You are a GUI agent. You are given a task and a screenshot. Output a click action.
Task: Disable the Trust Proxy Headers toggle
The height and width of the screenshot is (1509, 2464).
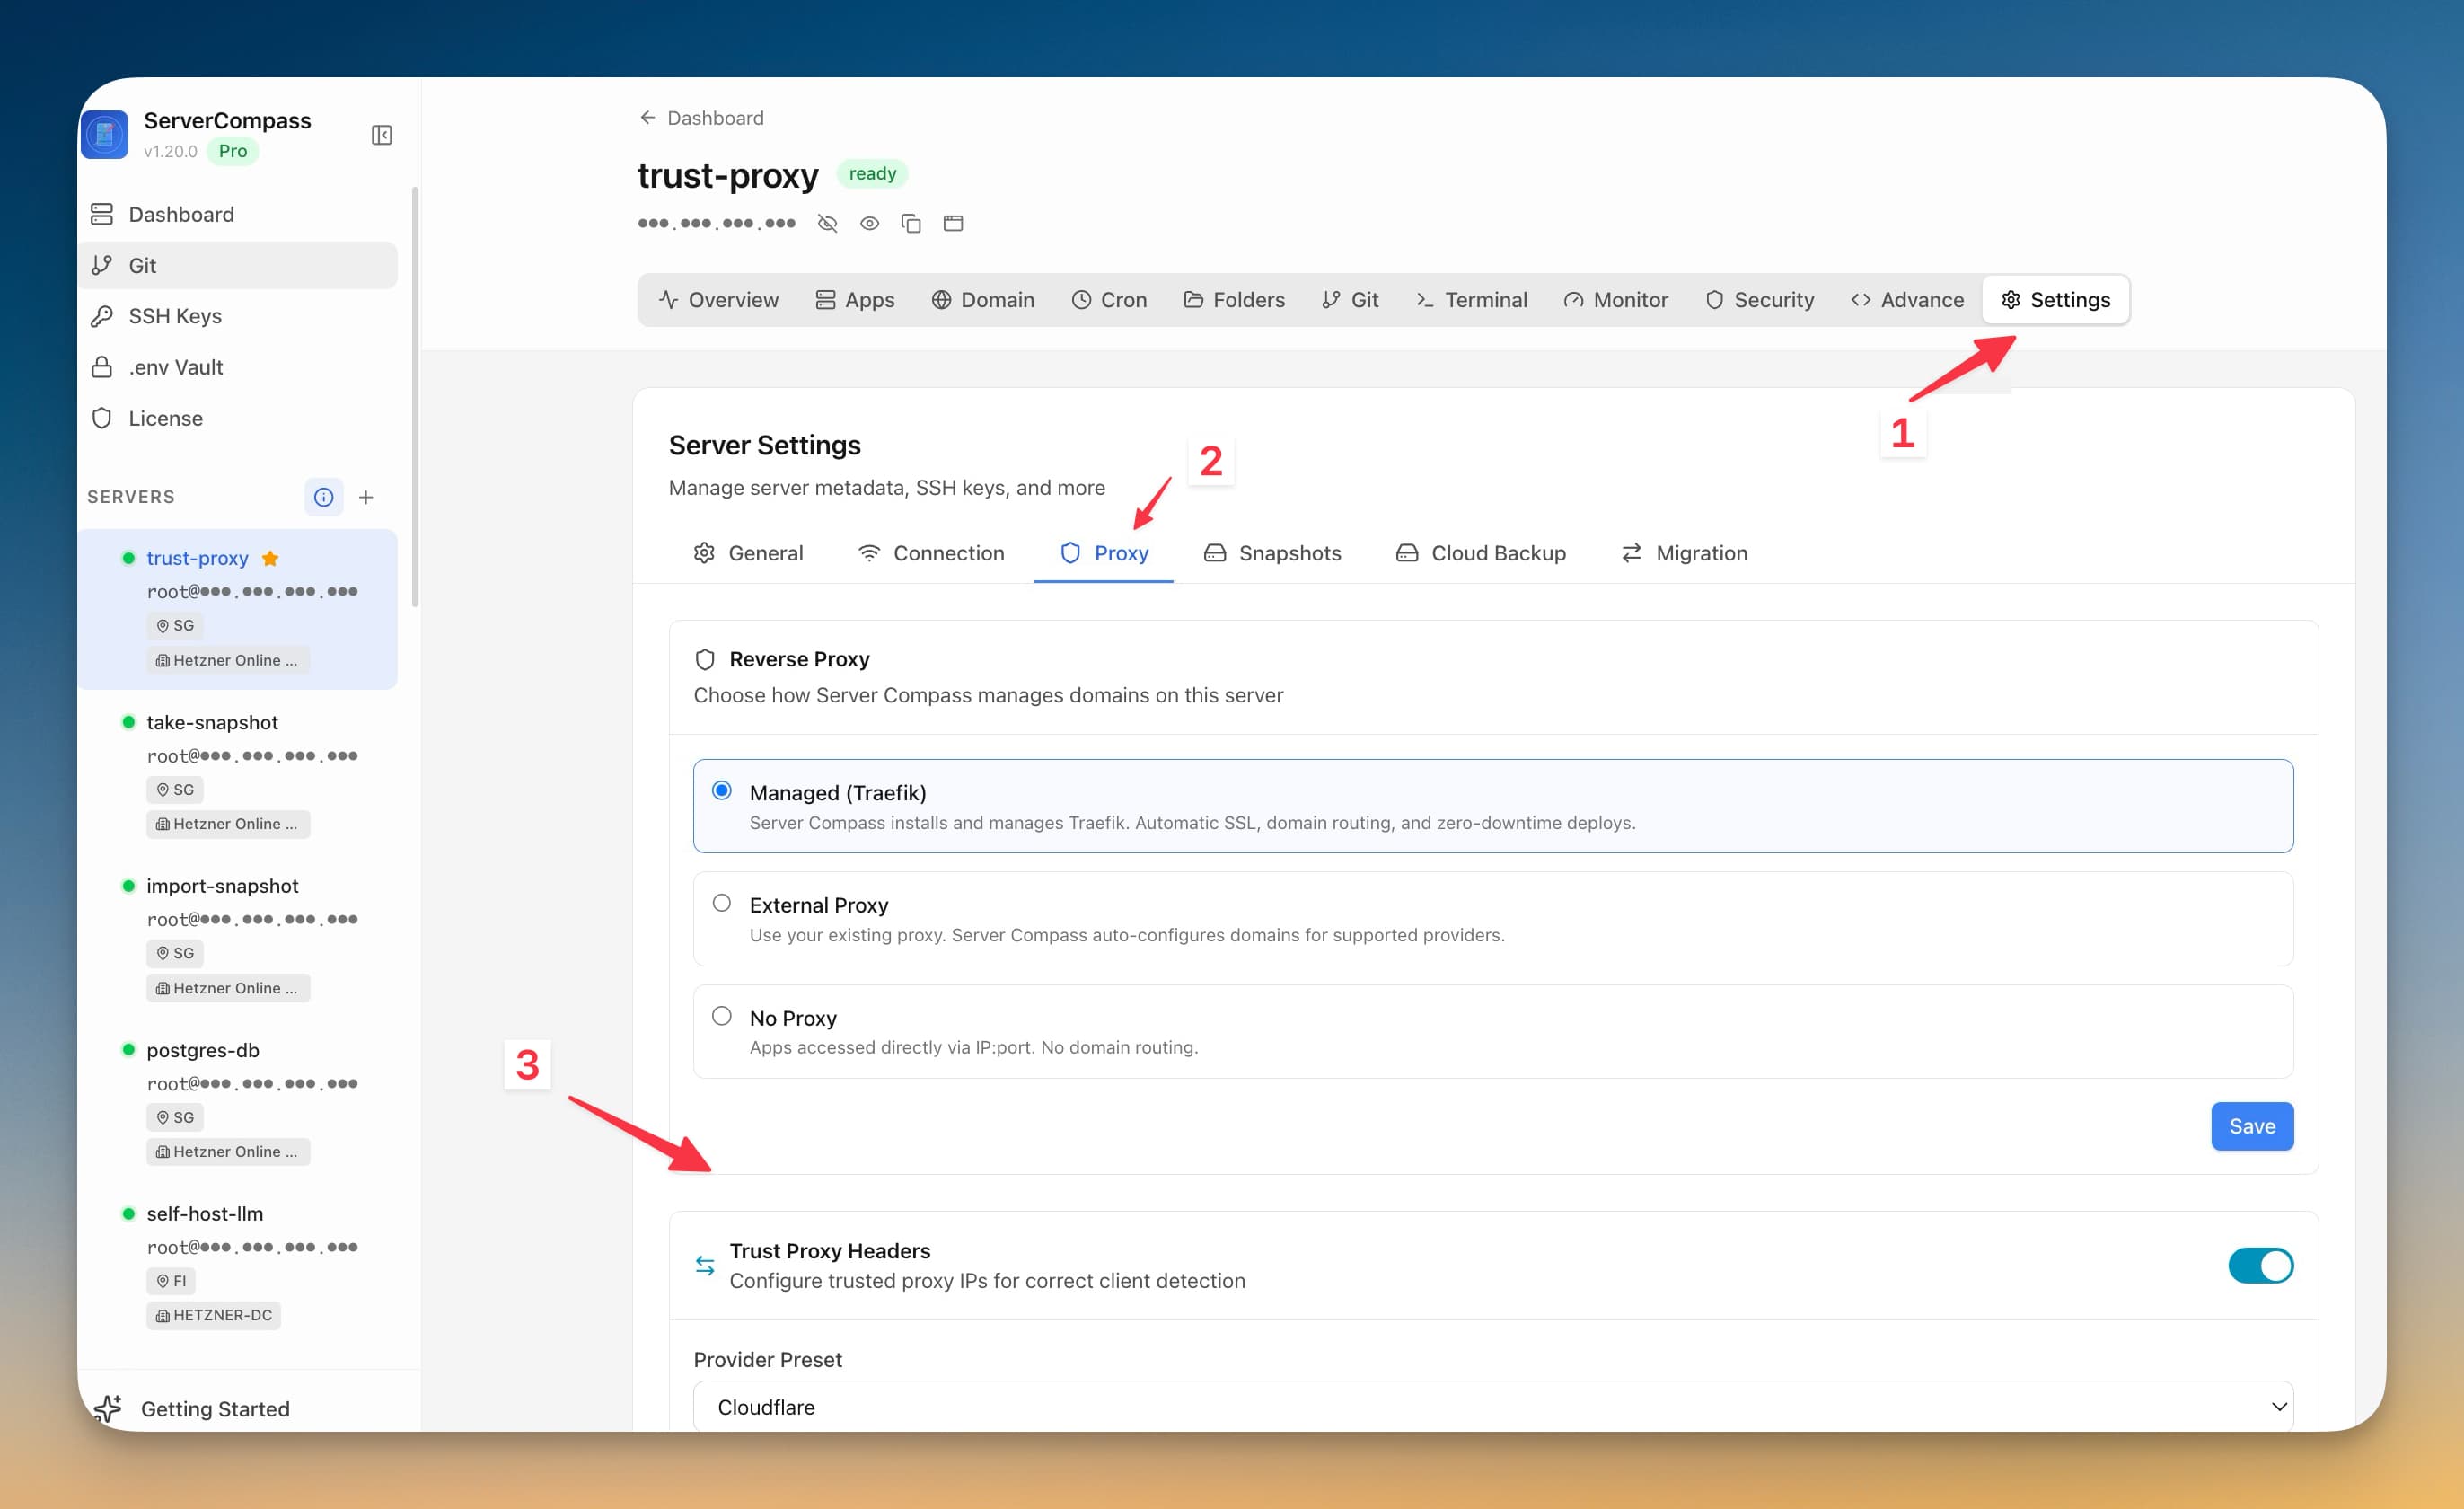[2261, 1265]
